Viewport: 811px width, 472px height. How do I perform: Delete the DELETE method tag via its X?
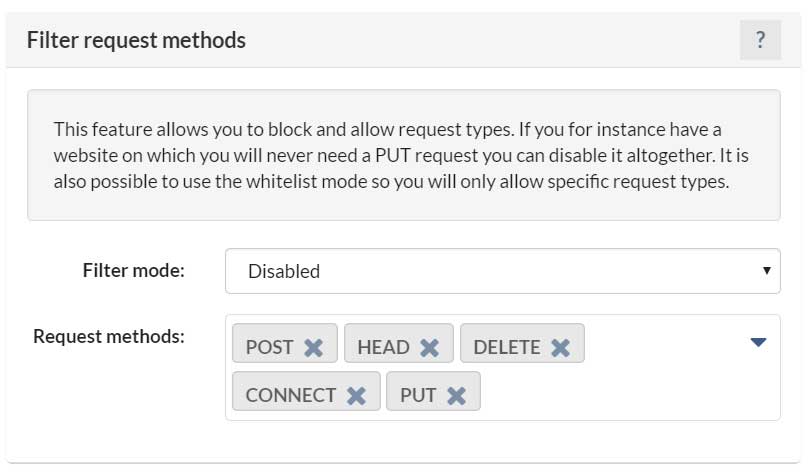pyautogui.click(x=560, y=348)
